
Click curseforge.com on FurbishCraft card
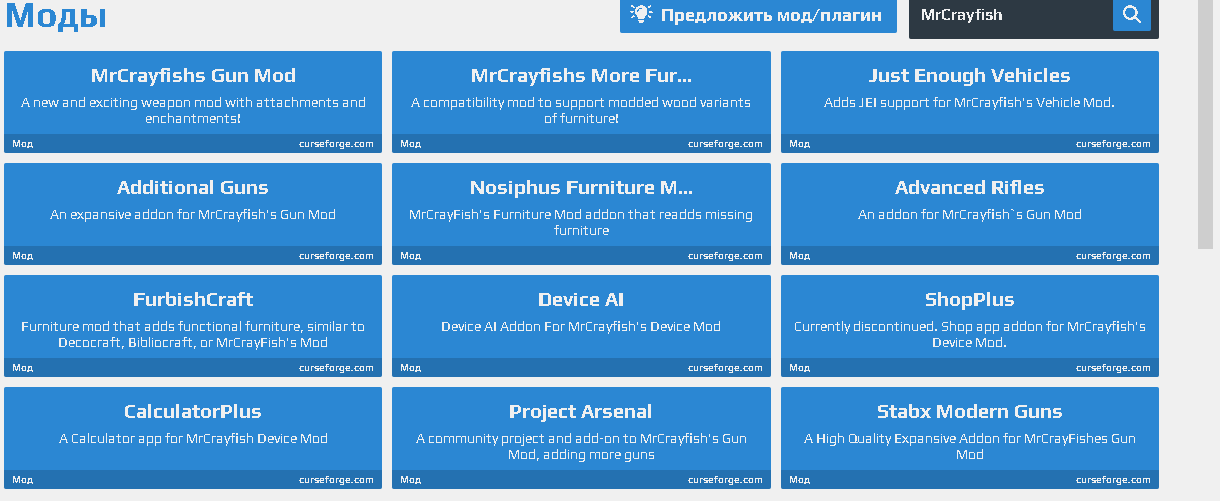pos(336,368)
